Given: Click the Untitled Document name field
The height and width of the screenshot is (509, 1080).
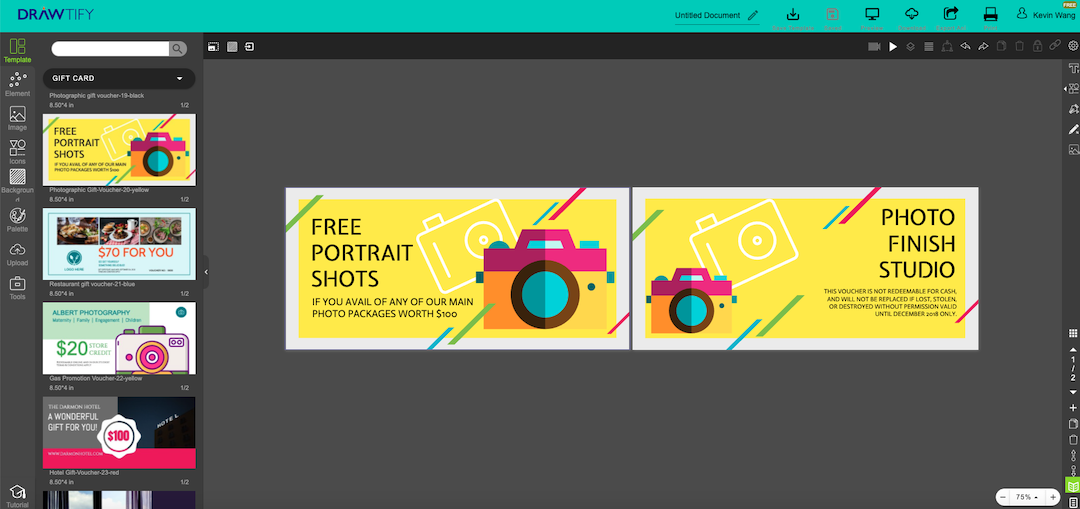Looking at the screenshot, I should (707, 15).
